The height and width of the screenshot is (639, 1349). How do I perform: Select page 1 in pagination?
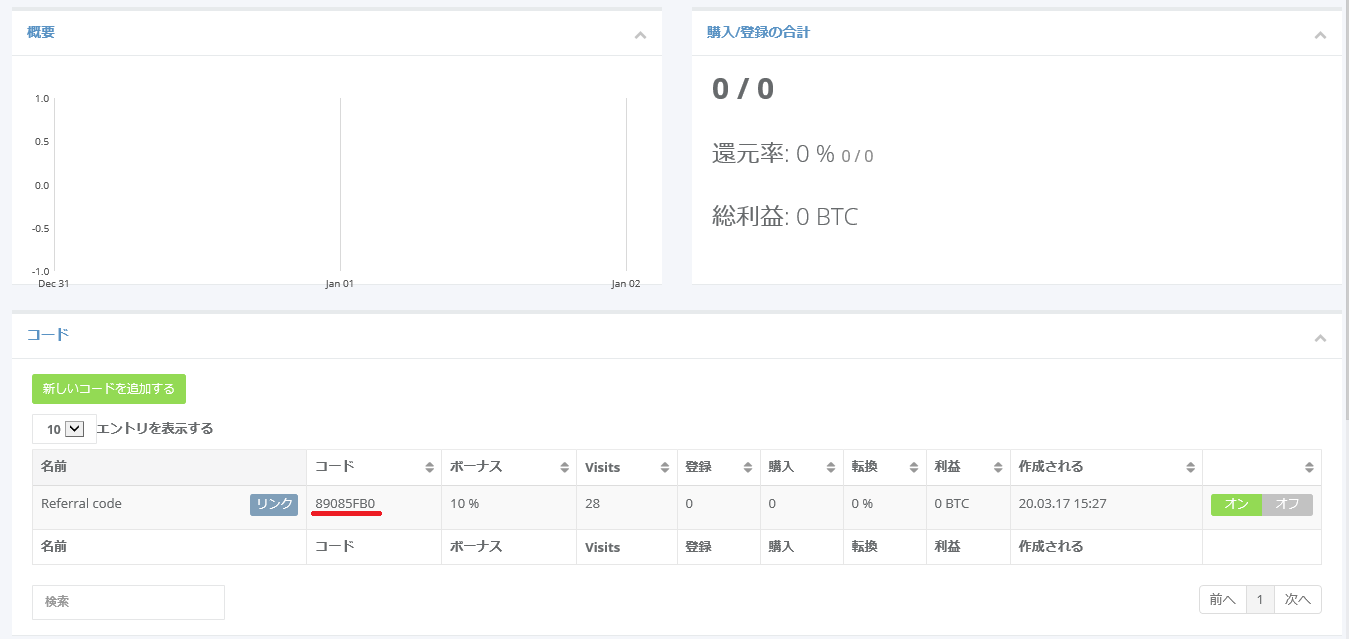pyautogui.click(x=1260, y=599)
